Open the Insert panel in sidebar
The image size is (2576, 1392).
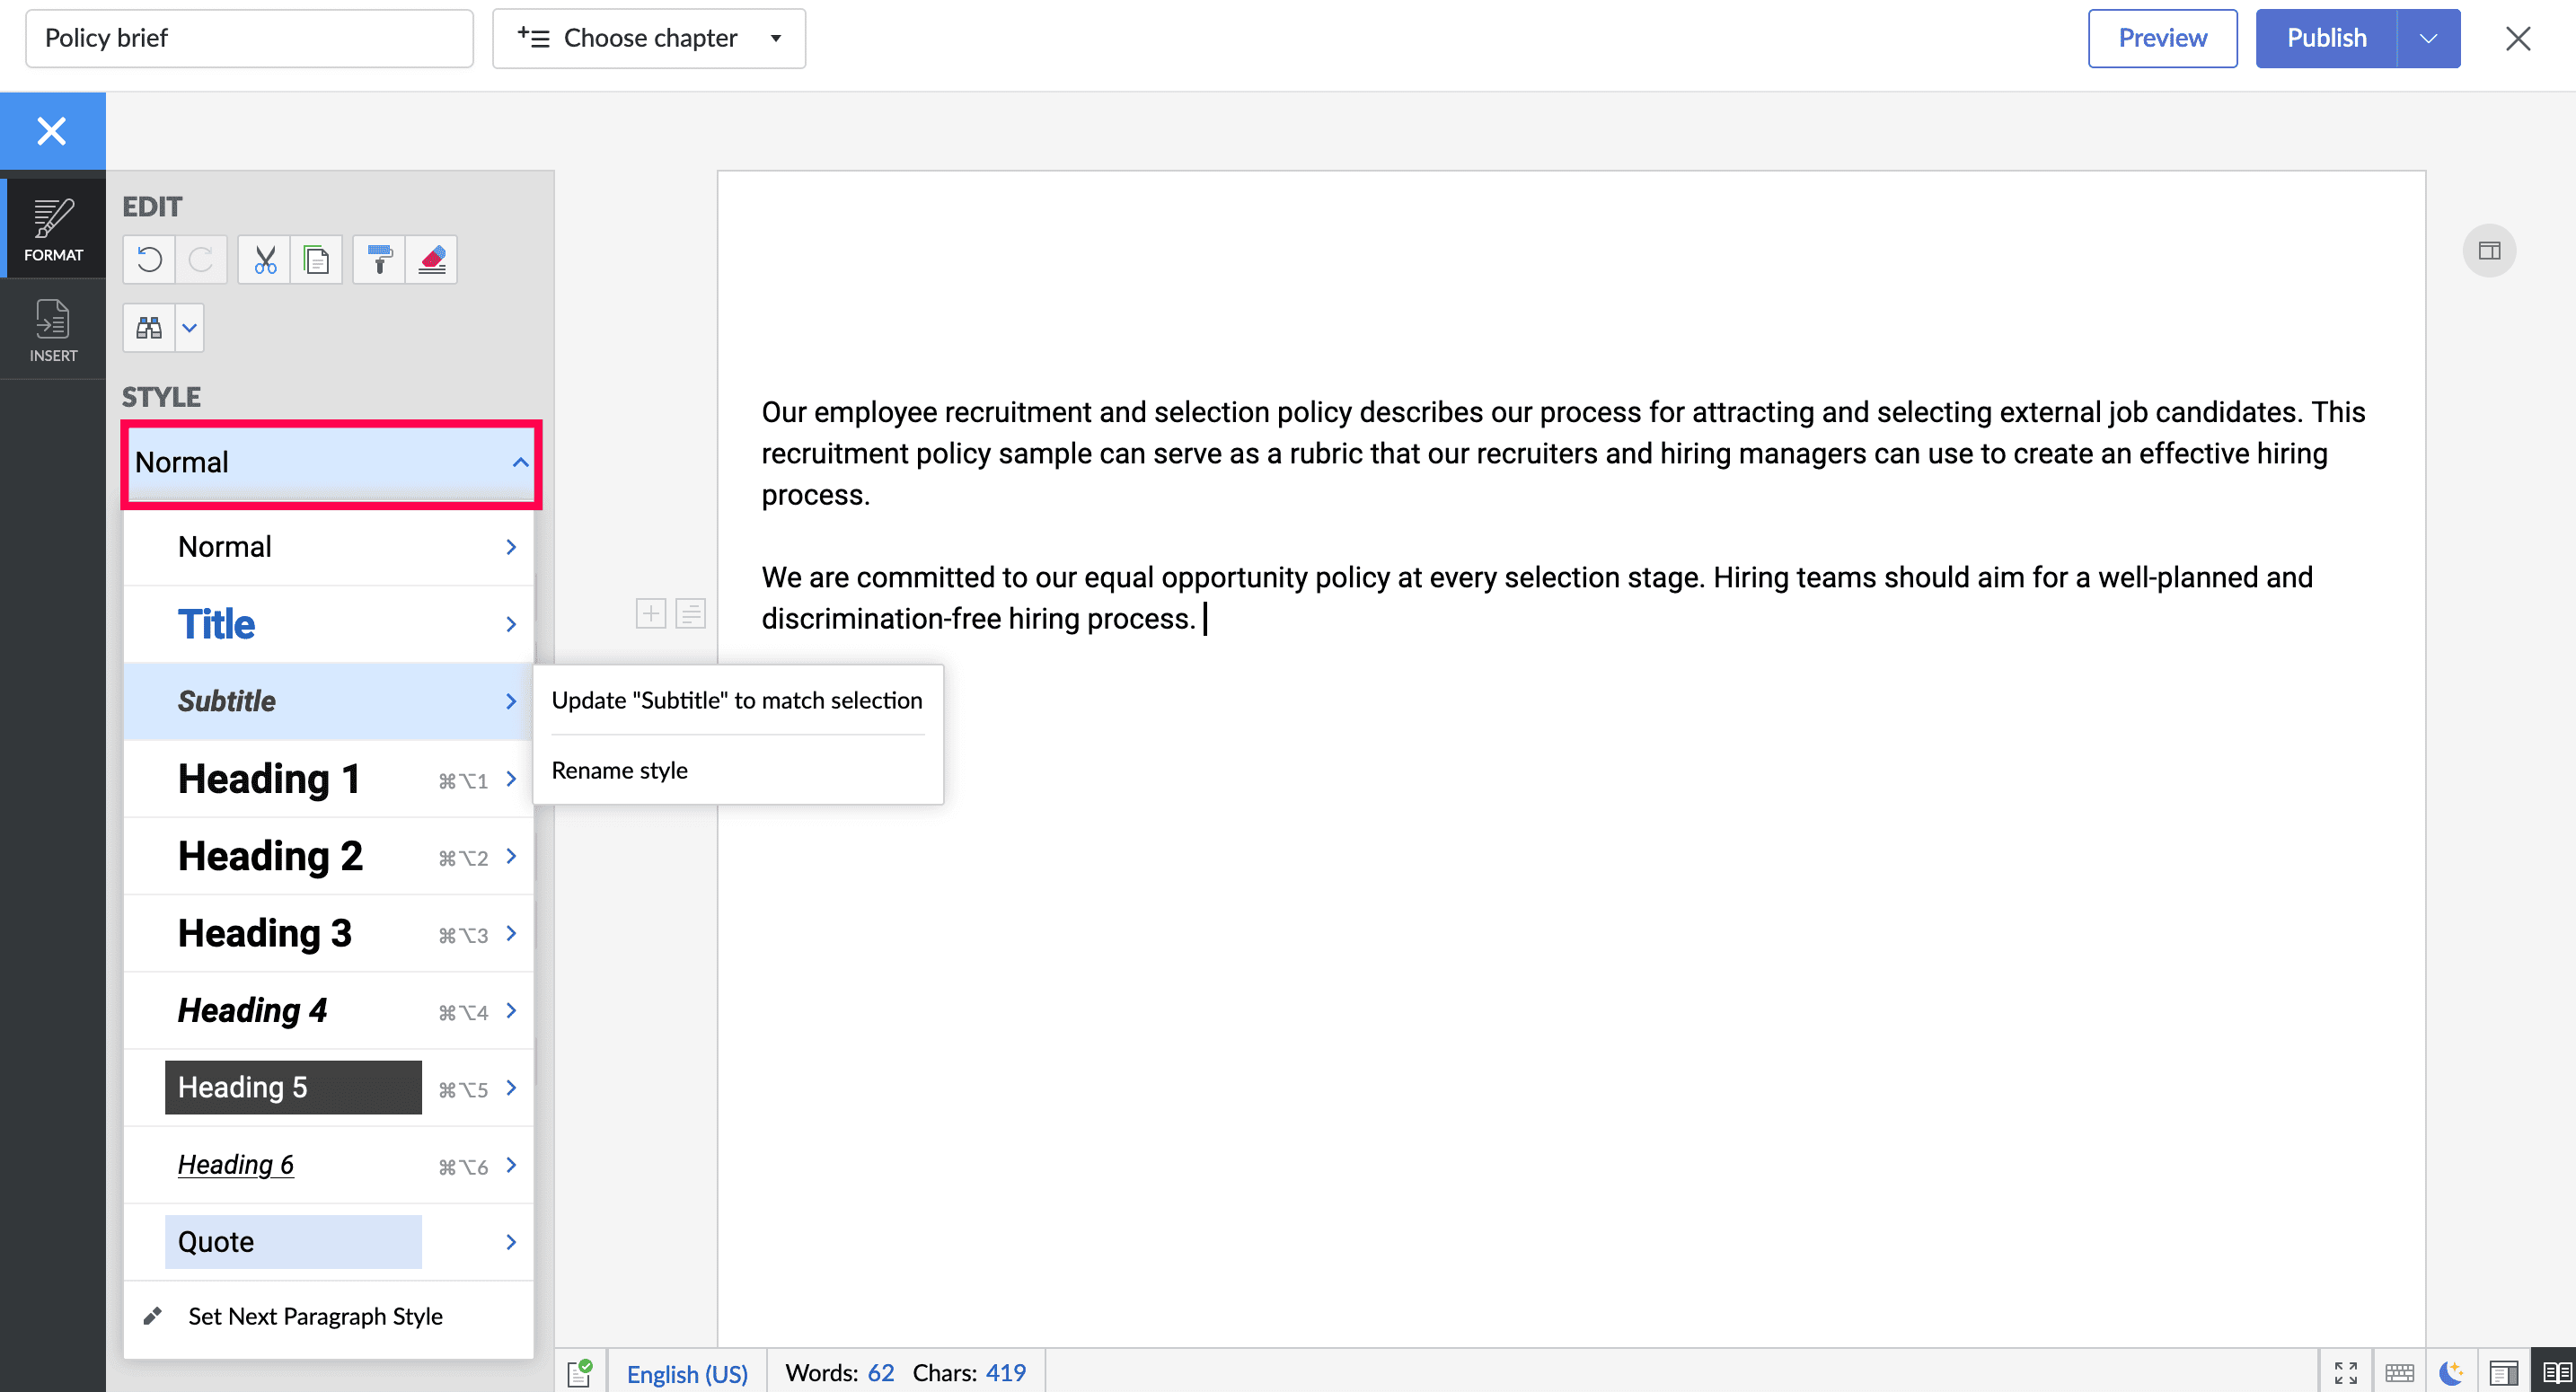point(53,330)
